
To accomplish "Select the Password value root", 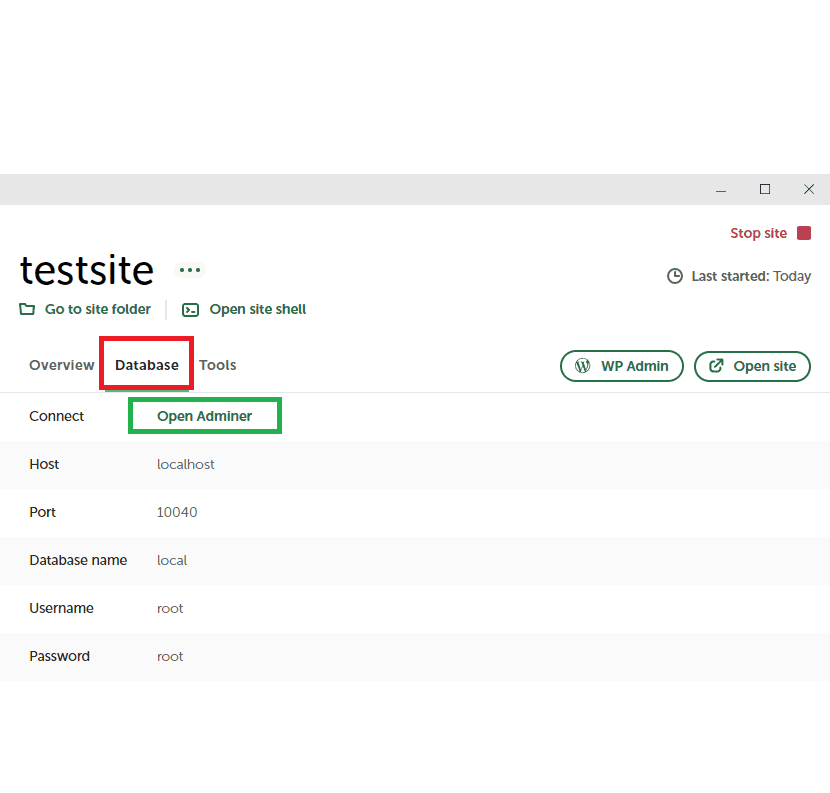I will [170, 657].
